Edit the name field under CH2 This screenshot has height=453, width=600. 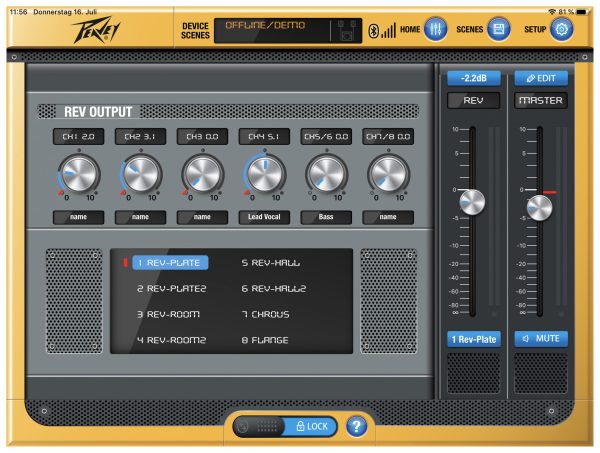[140, 217]
